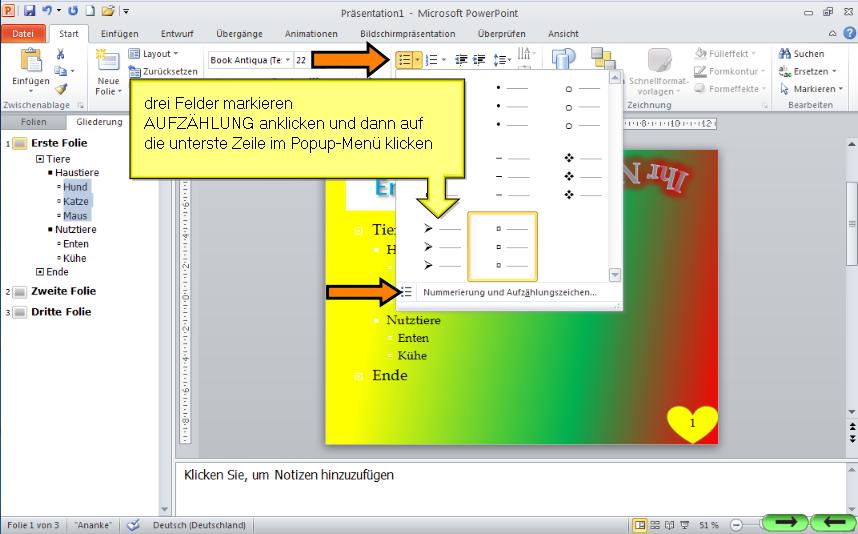Open Nummerierung und Aufzählungszeichen dialog
Viewport: 858px width, 534px height.
coord(509,292)
